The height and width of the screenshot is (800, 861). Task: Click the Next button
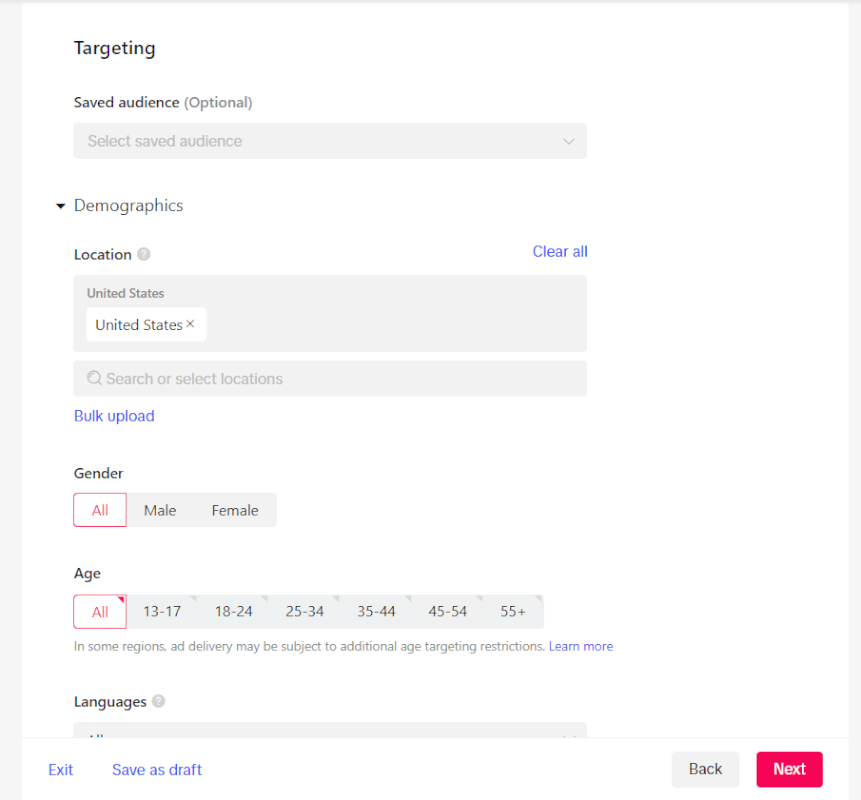(789, 769)
